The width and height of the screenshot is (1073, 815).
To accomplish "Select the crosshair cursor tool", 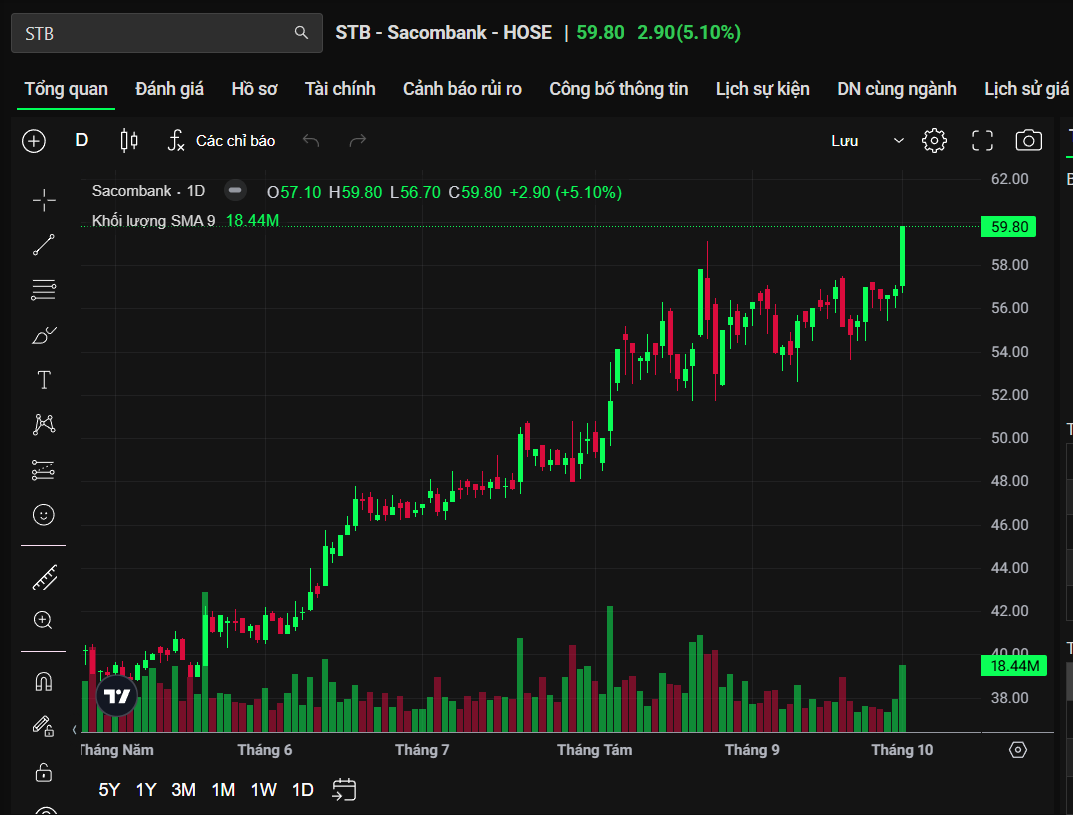I will pos(44,200).
